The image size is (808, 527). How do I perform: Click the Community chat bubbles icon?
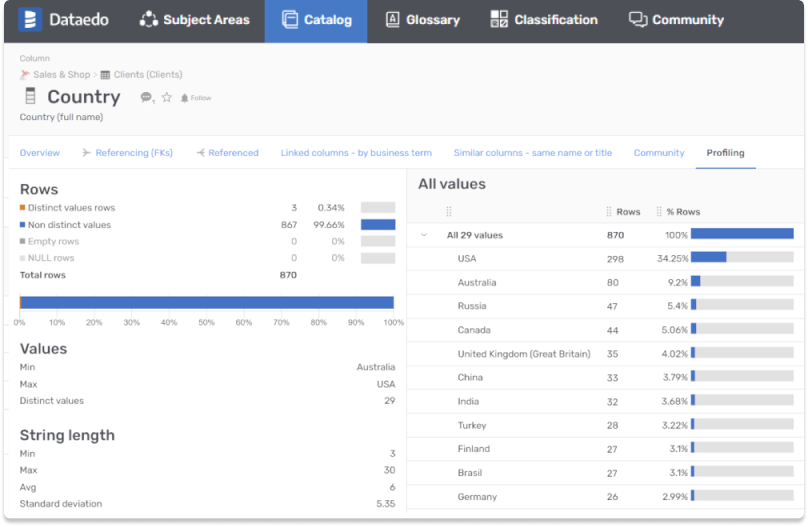[x=637, y=19]
